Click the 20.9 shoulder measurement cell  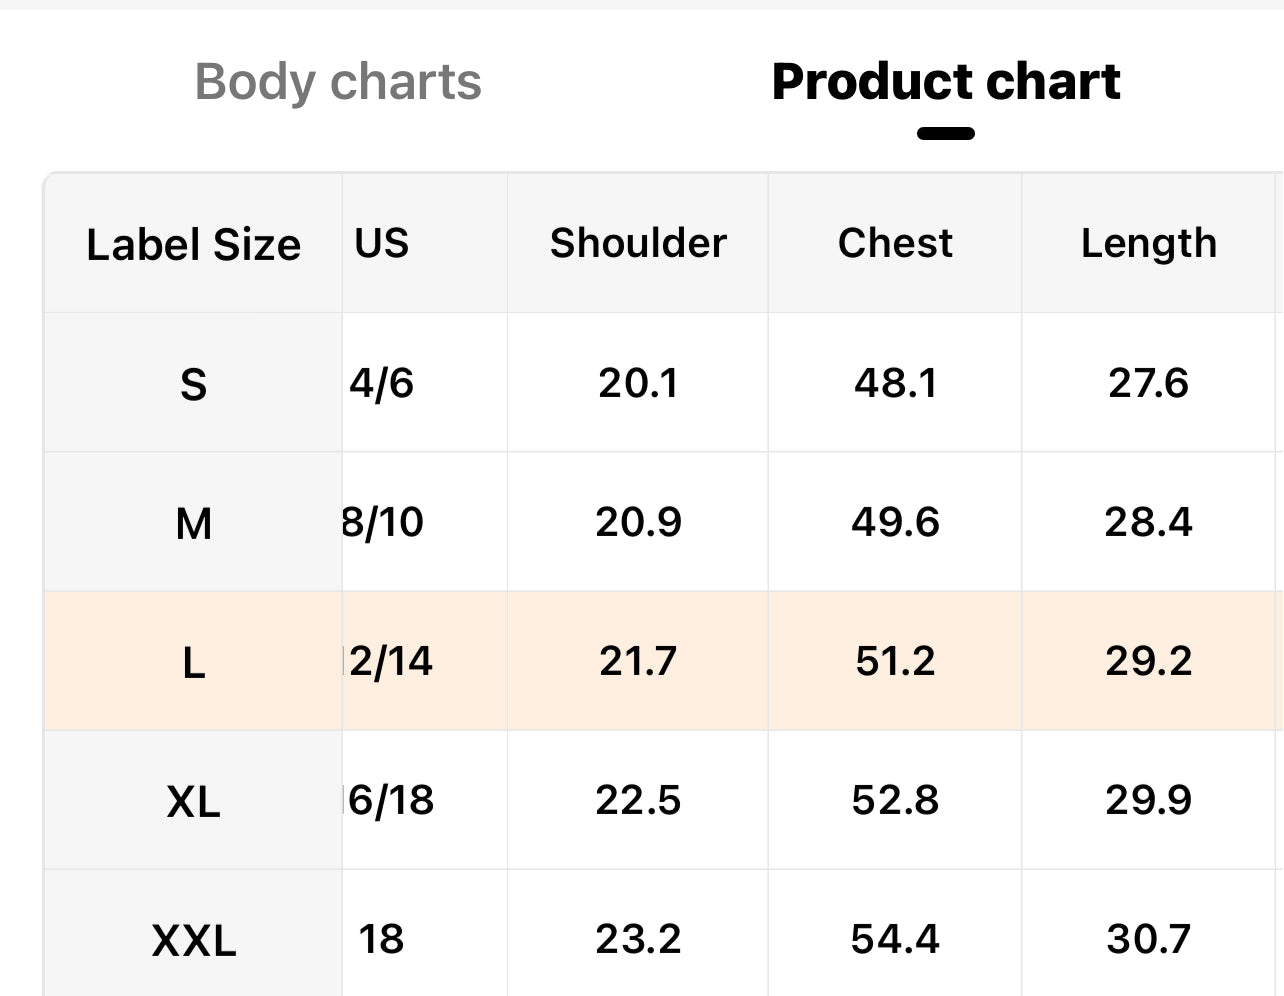tap(638, 523)
